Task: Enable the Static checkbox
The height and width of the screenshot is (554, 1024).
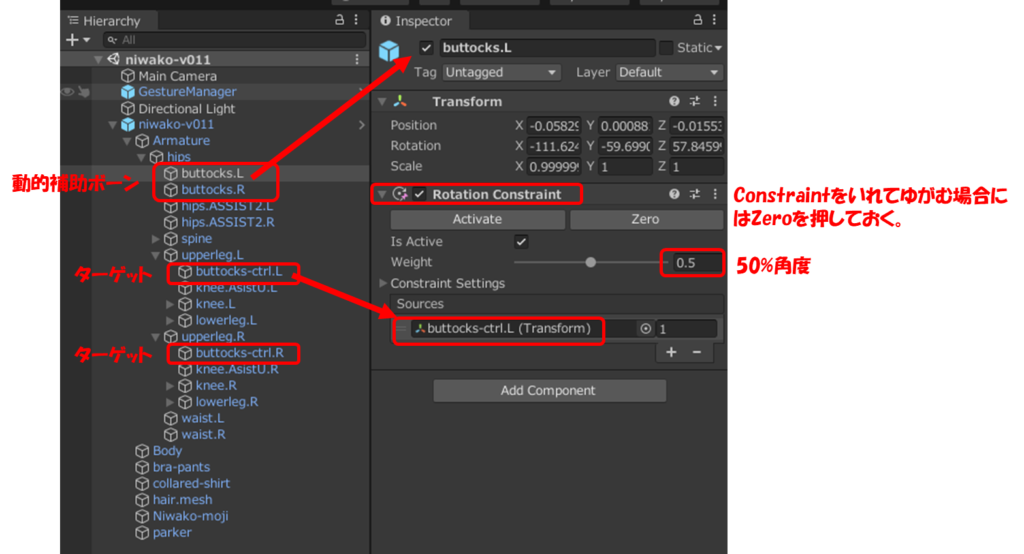Action: pyautogui.click(x=666, y=48)
